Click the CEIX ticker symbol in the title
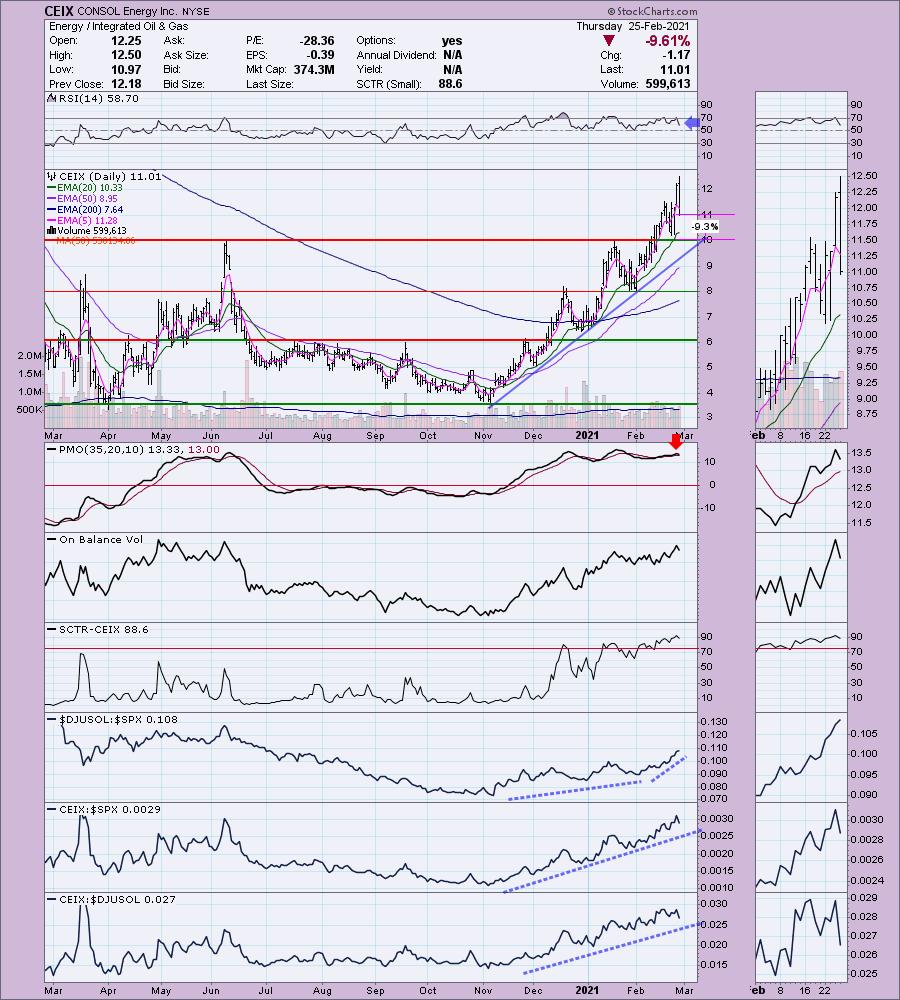Viewport: 900px width, 1000px height. pyautogui.click(x=59, y=11)
